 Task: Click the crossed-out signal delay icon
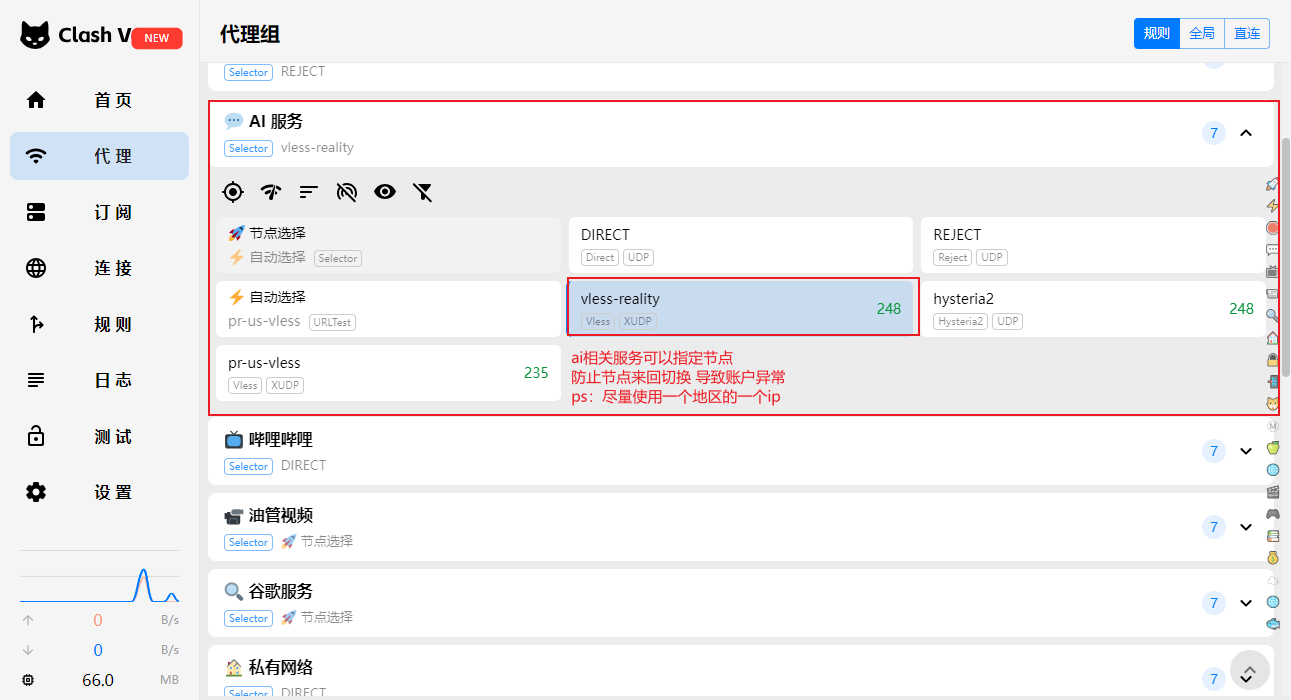(347, 192)
